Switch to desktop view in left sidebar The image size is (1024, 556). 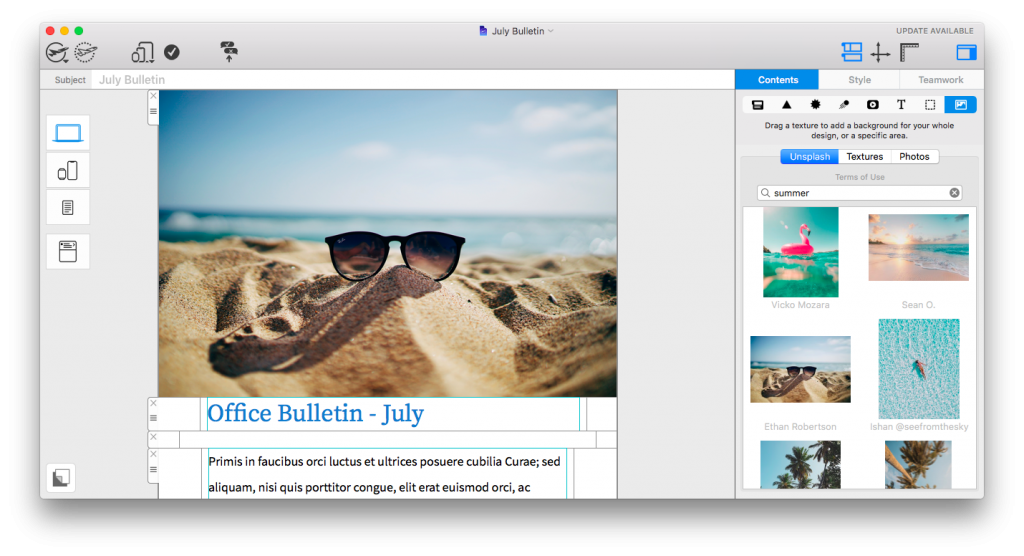tap(68, 133)
